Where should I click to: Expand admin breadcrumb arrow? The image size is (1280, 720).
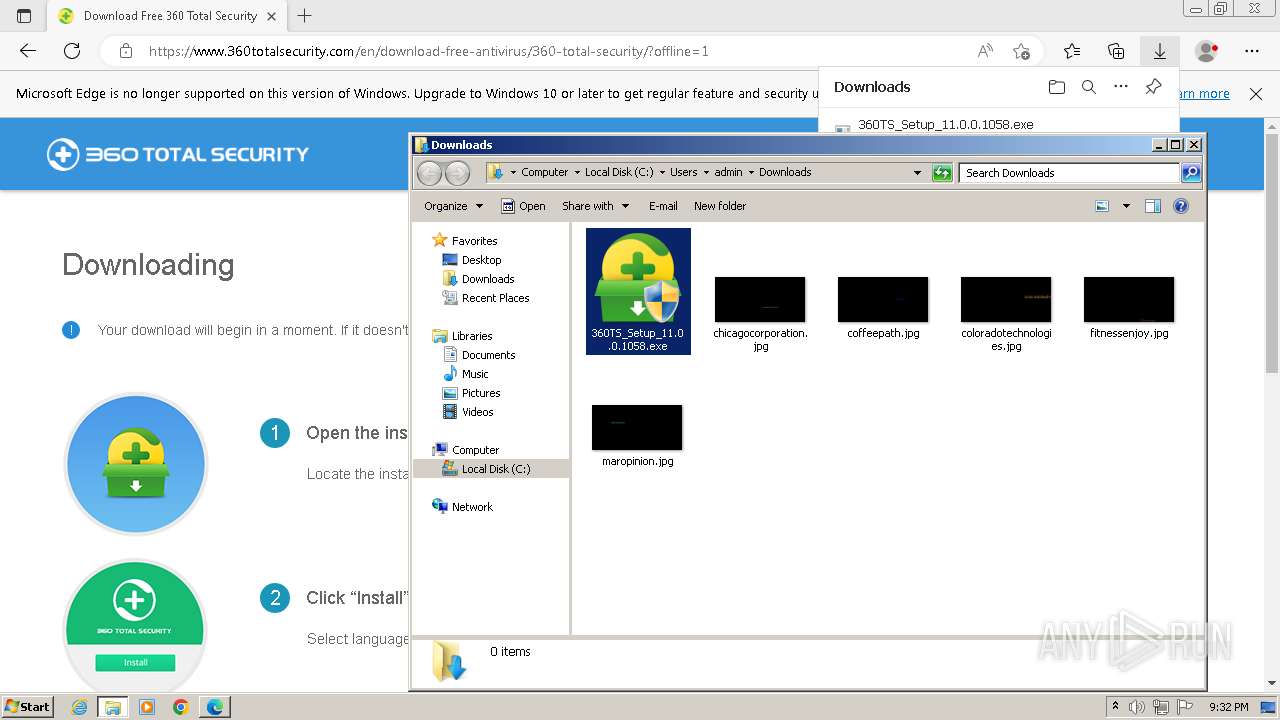click(x=751, y=173)
